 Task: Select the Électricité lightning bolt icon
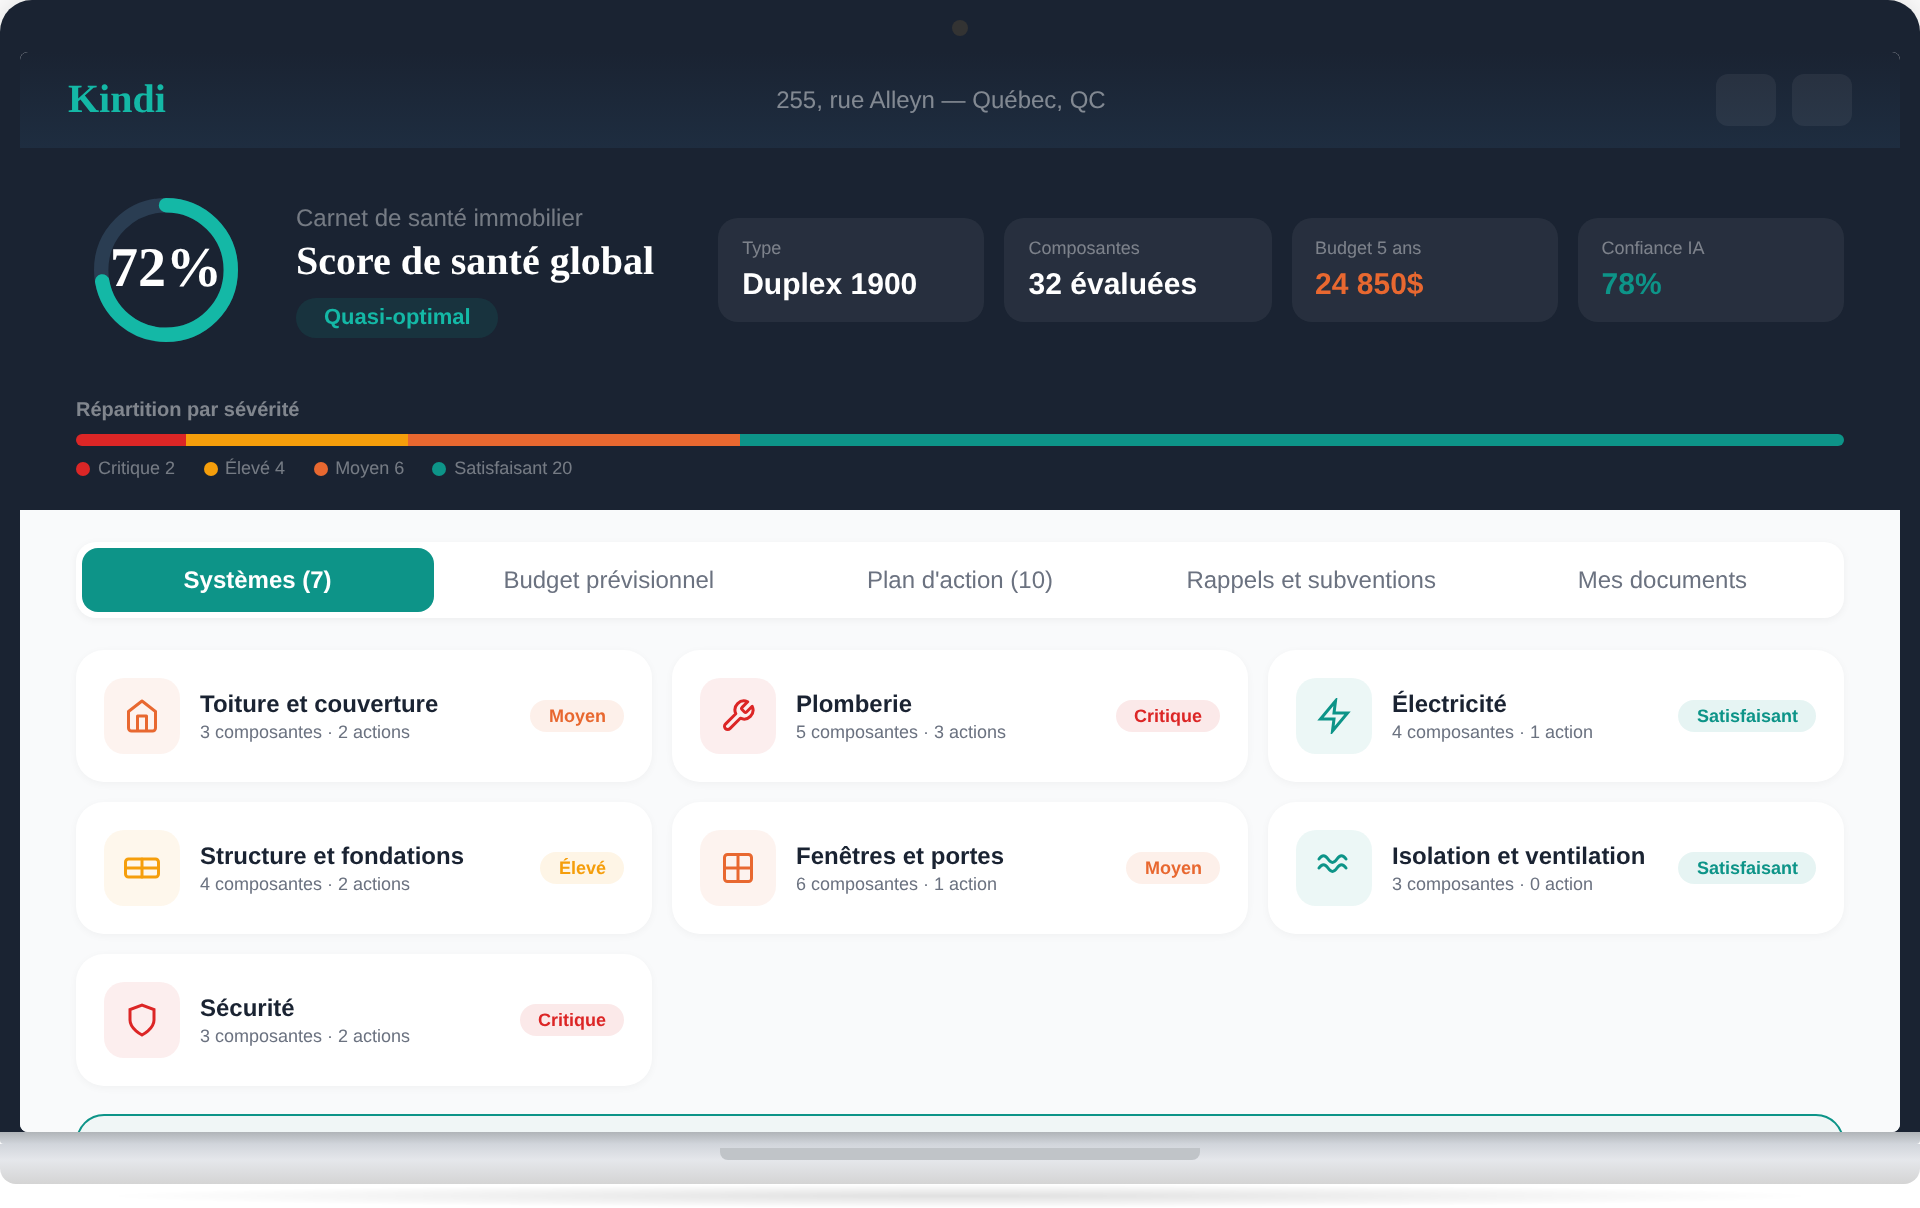point(1333,716)
